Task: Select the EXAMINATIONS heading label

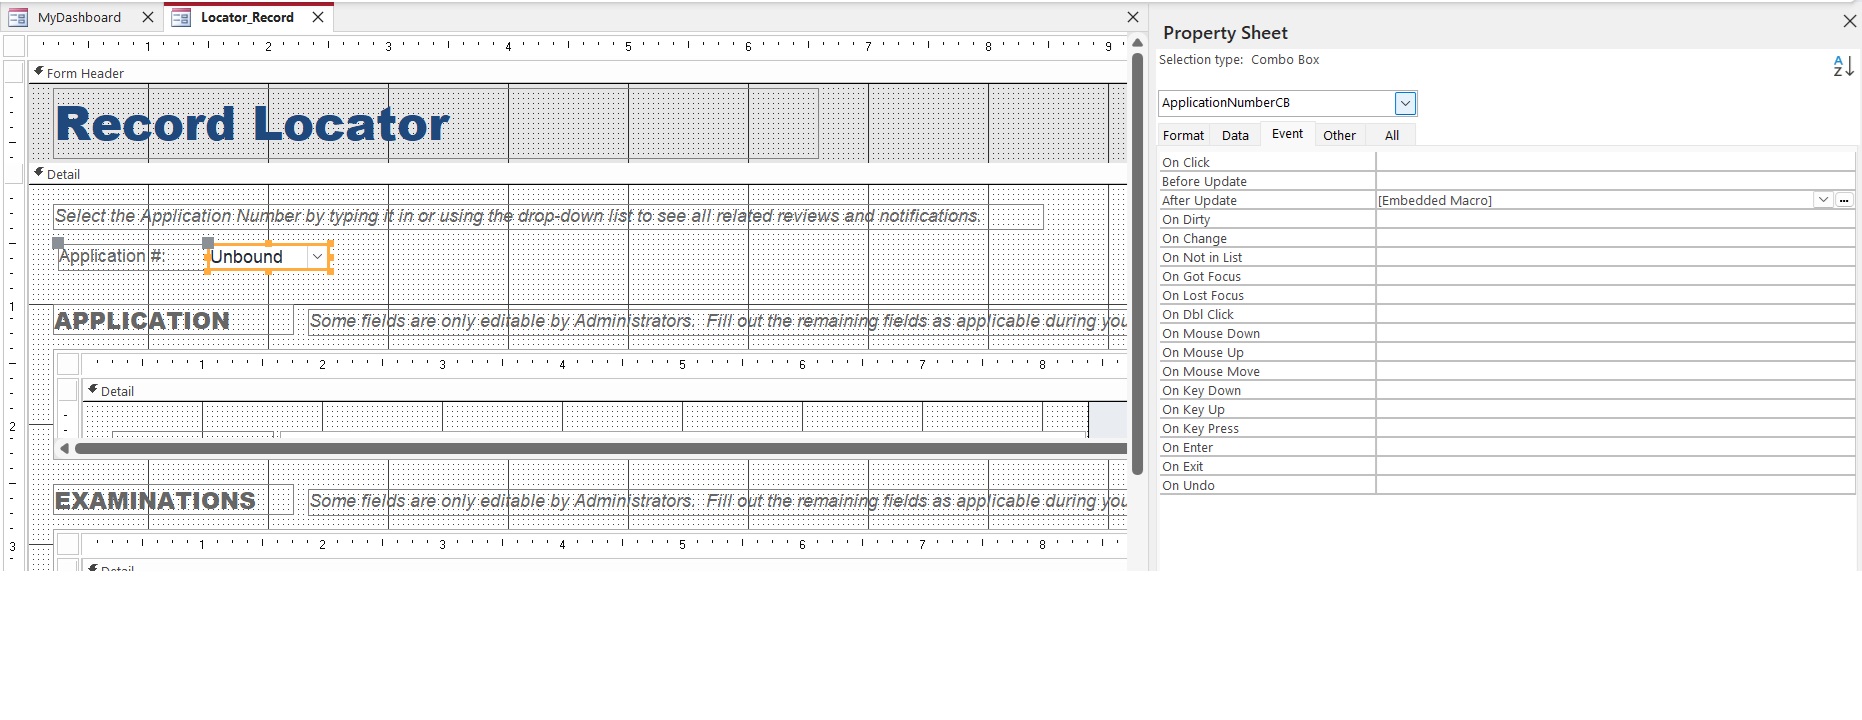Action: point(173,501)
